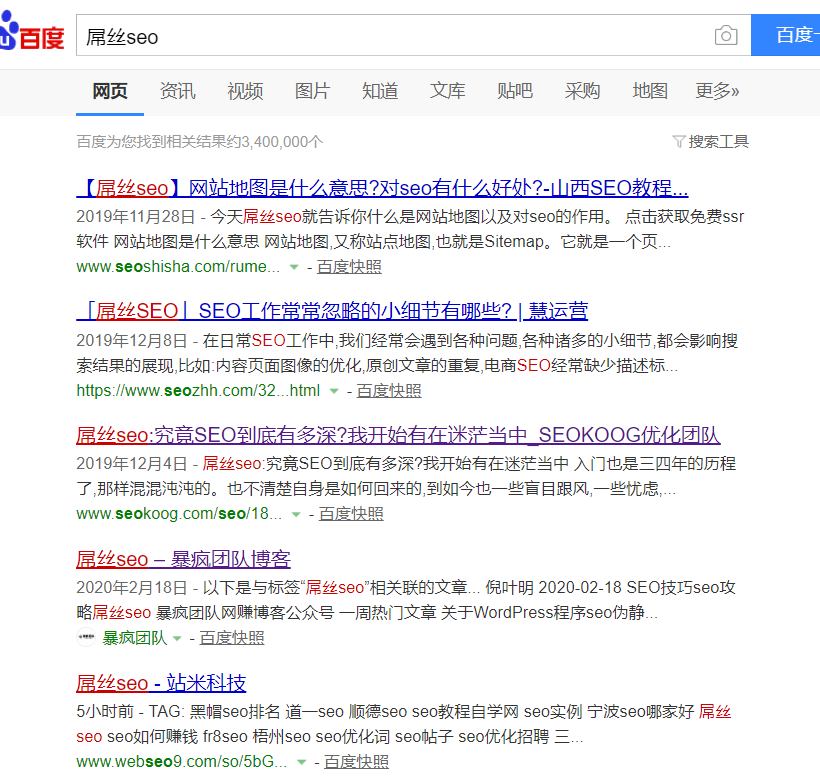Viewport: 820px width, 777px height.
Task: Open the 资讯 tab
Action: pos(178,90)
